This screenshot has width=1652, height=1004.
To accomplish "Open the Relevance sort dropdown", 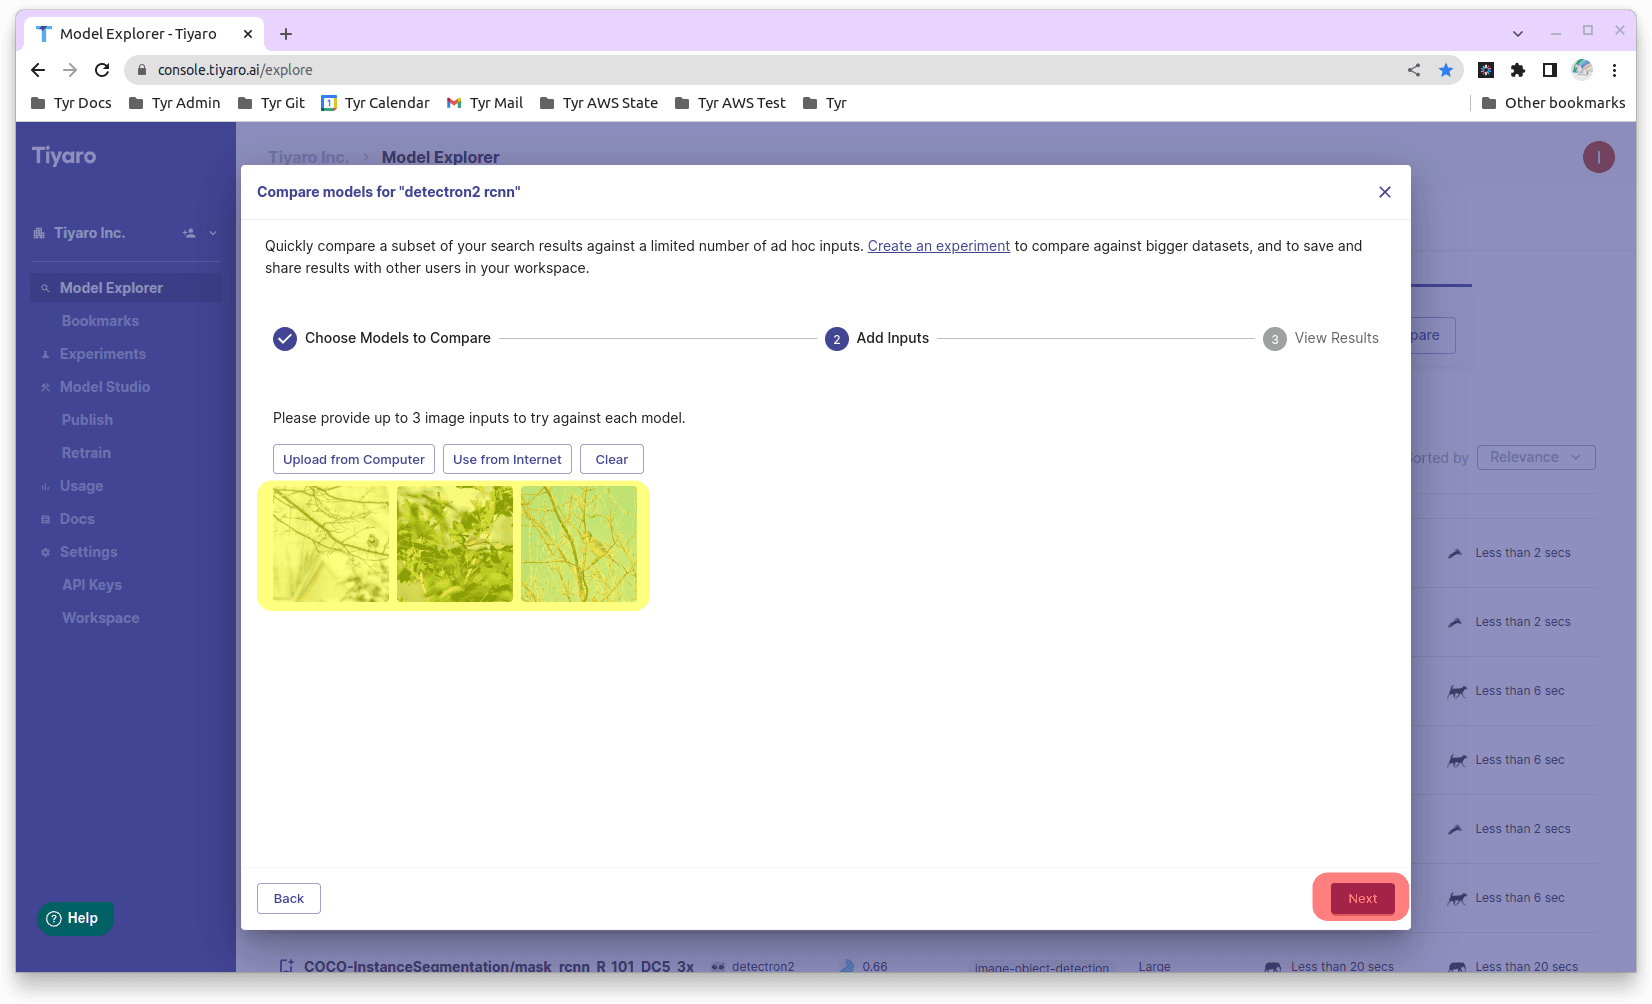I will (1536, 457).
